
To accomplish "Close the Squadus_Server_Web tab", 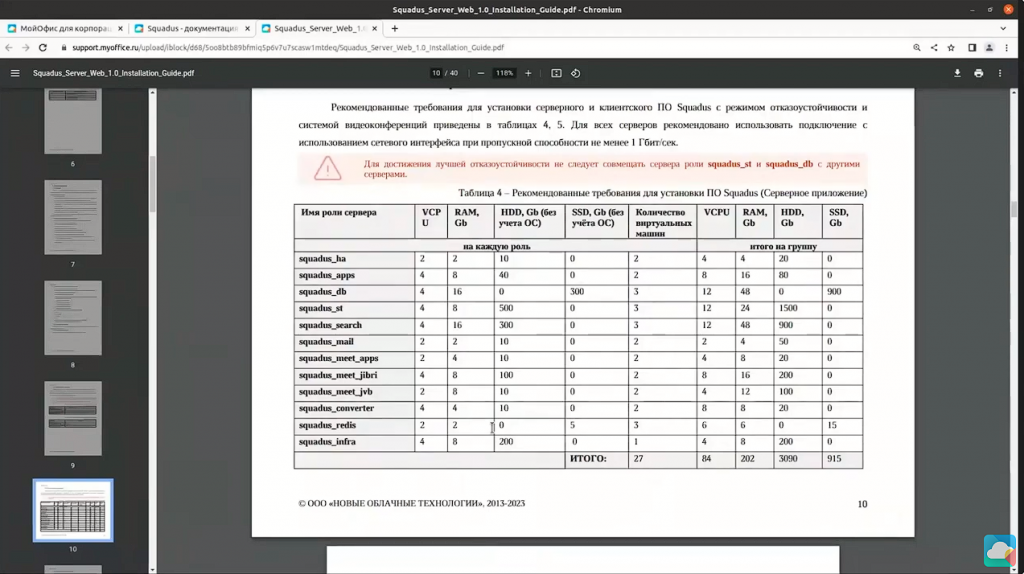I will (374, 29).
